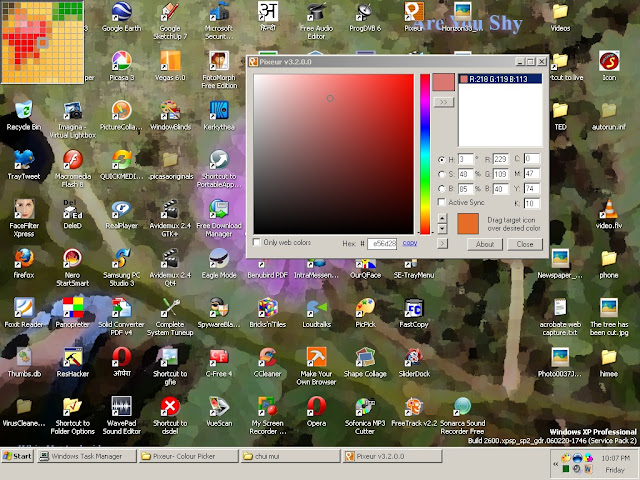640x480 pixels.
Task: Open the Videos folder
Action: pos(560,18)
